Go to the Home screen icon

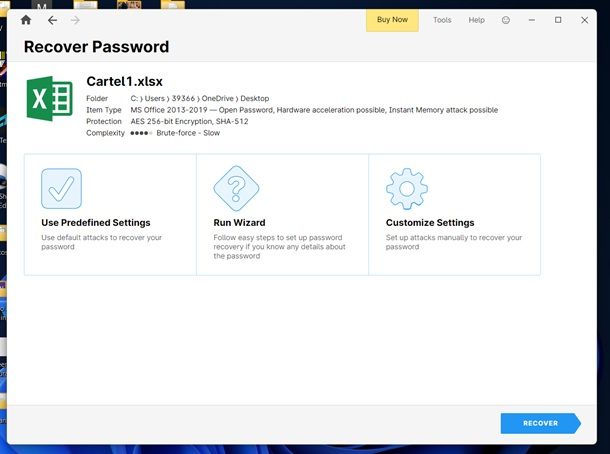point(26,20)
